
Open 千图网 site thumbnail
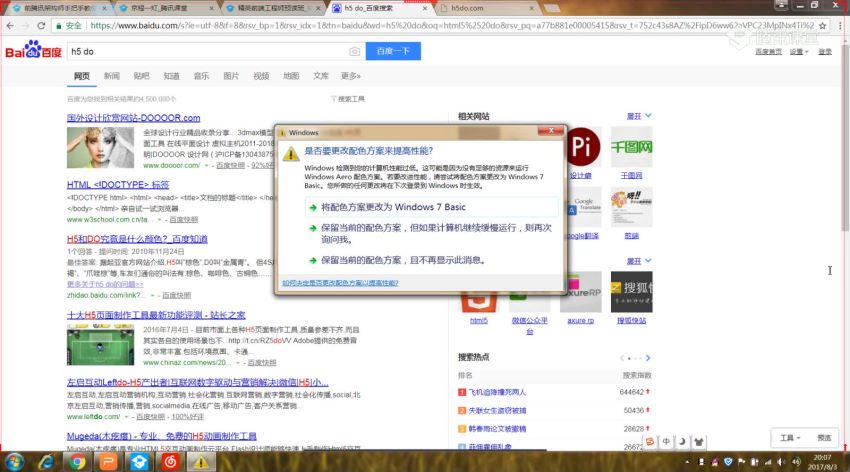point(632,147)
